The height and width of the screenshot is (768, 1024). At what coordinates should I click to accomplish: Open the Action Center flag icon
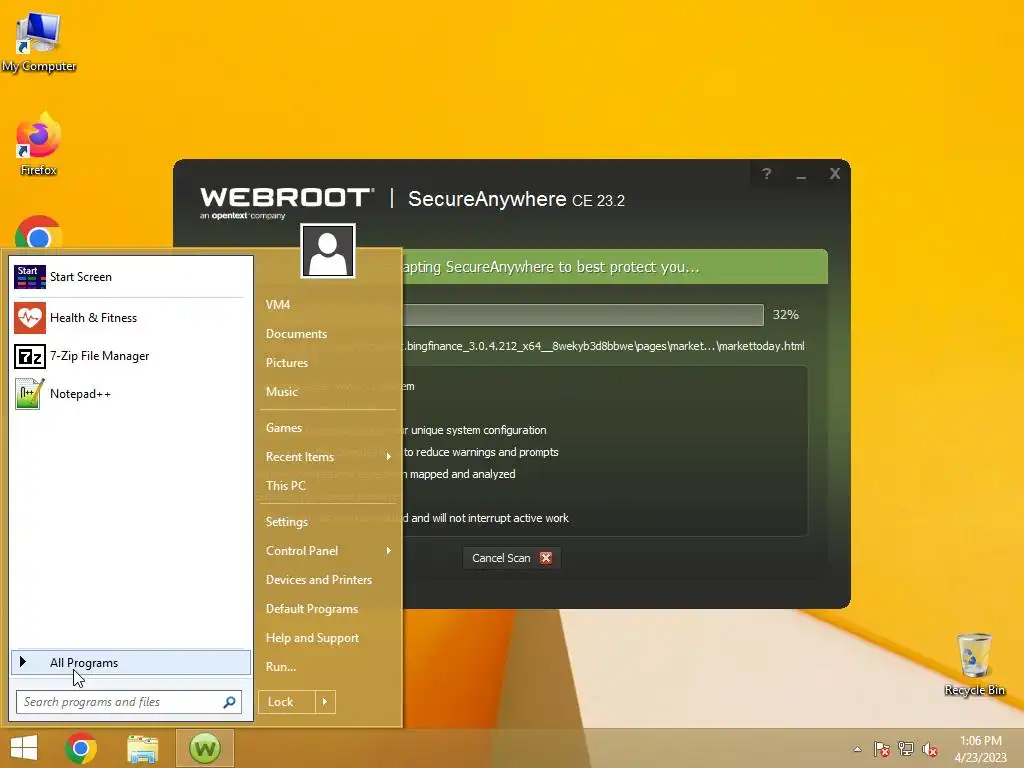tap(881, 749)
